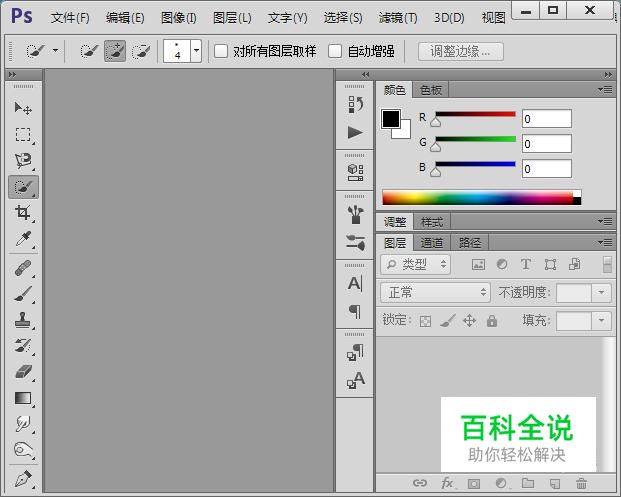
Task: Select the Crop tool
Action: tap(23, 213)
